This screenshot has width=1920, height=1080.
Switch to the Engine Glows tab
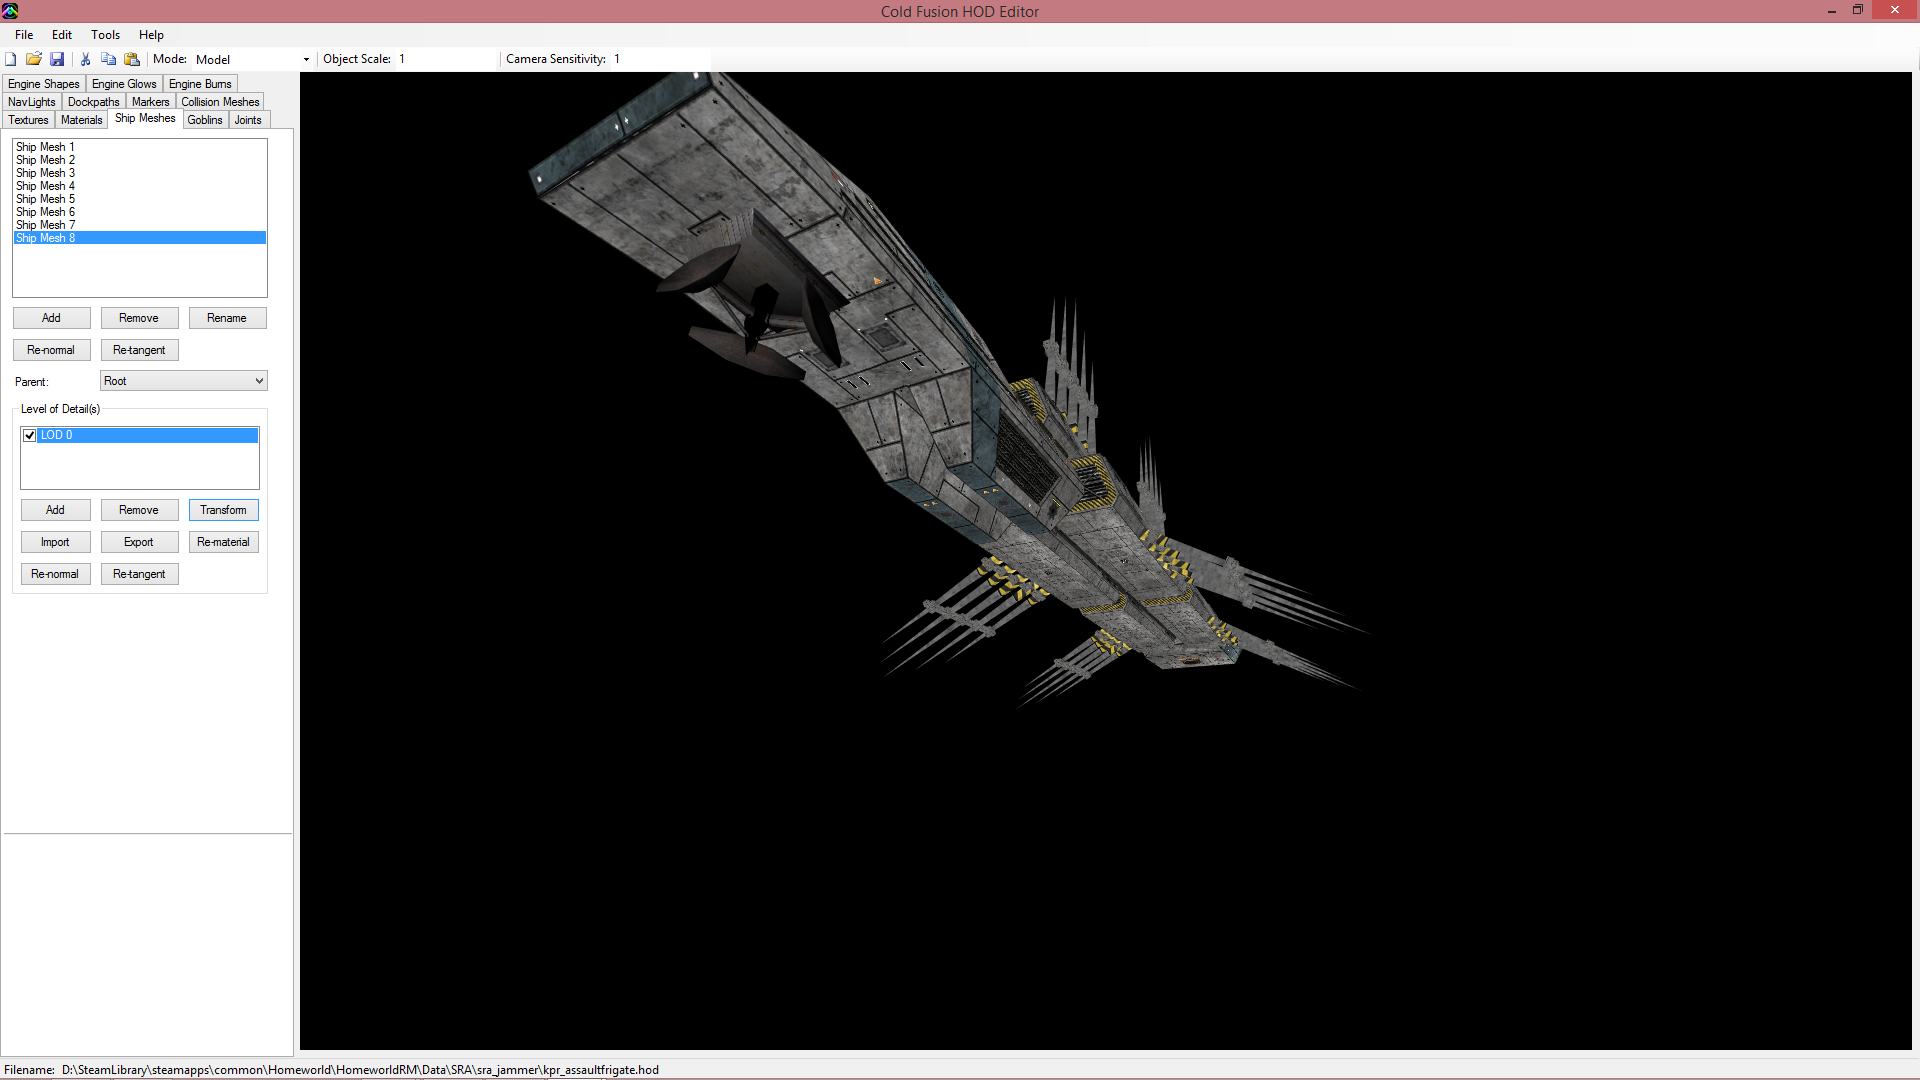click(x=124, y=84)
